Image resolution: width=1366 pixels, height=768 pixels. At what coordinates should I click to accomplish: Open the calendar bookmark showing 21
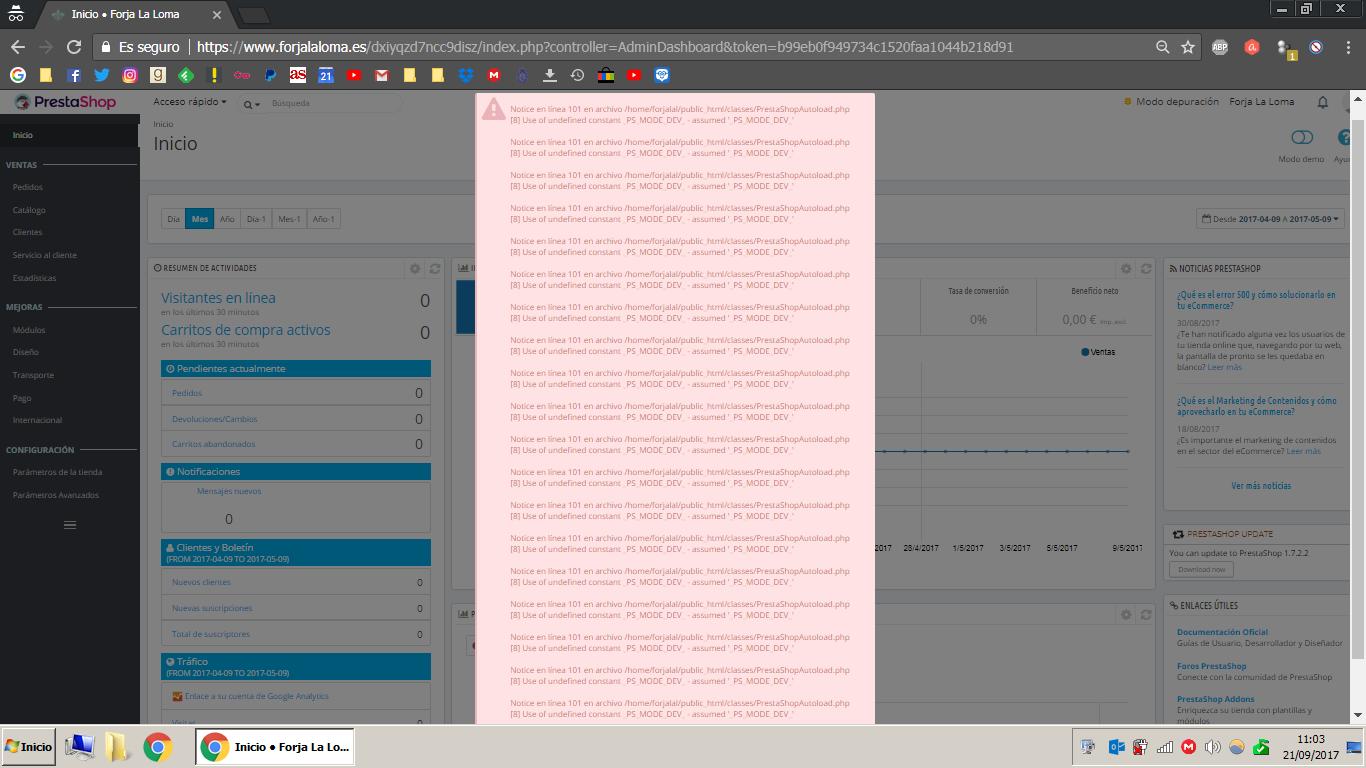pyautogui.click(x=326, y=75)
